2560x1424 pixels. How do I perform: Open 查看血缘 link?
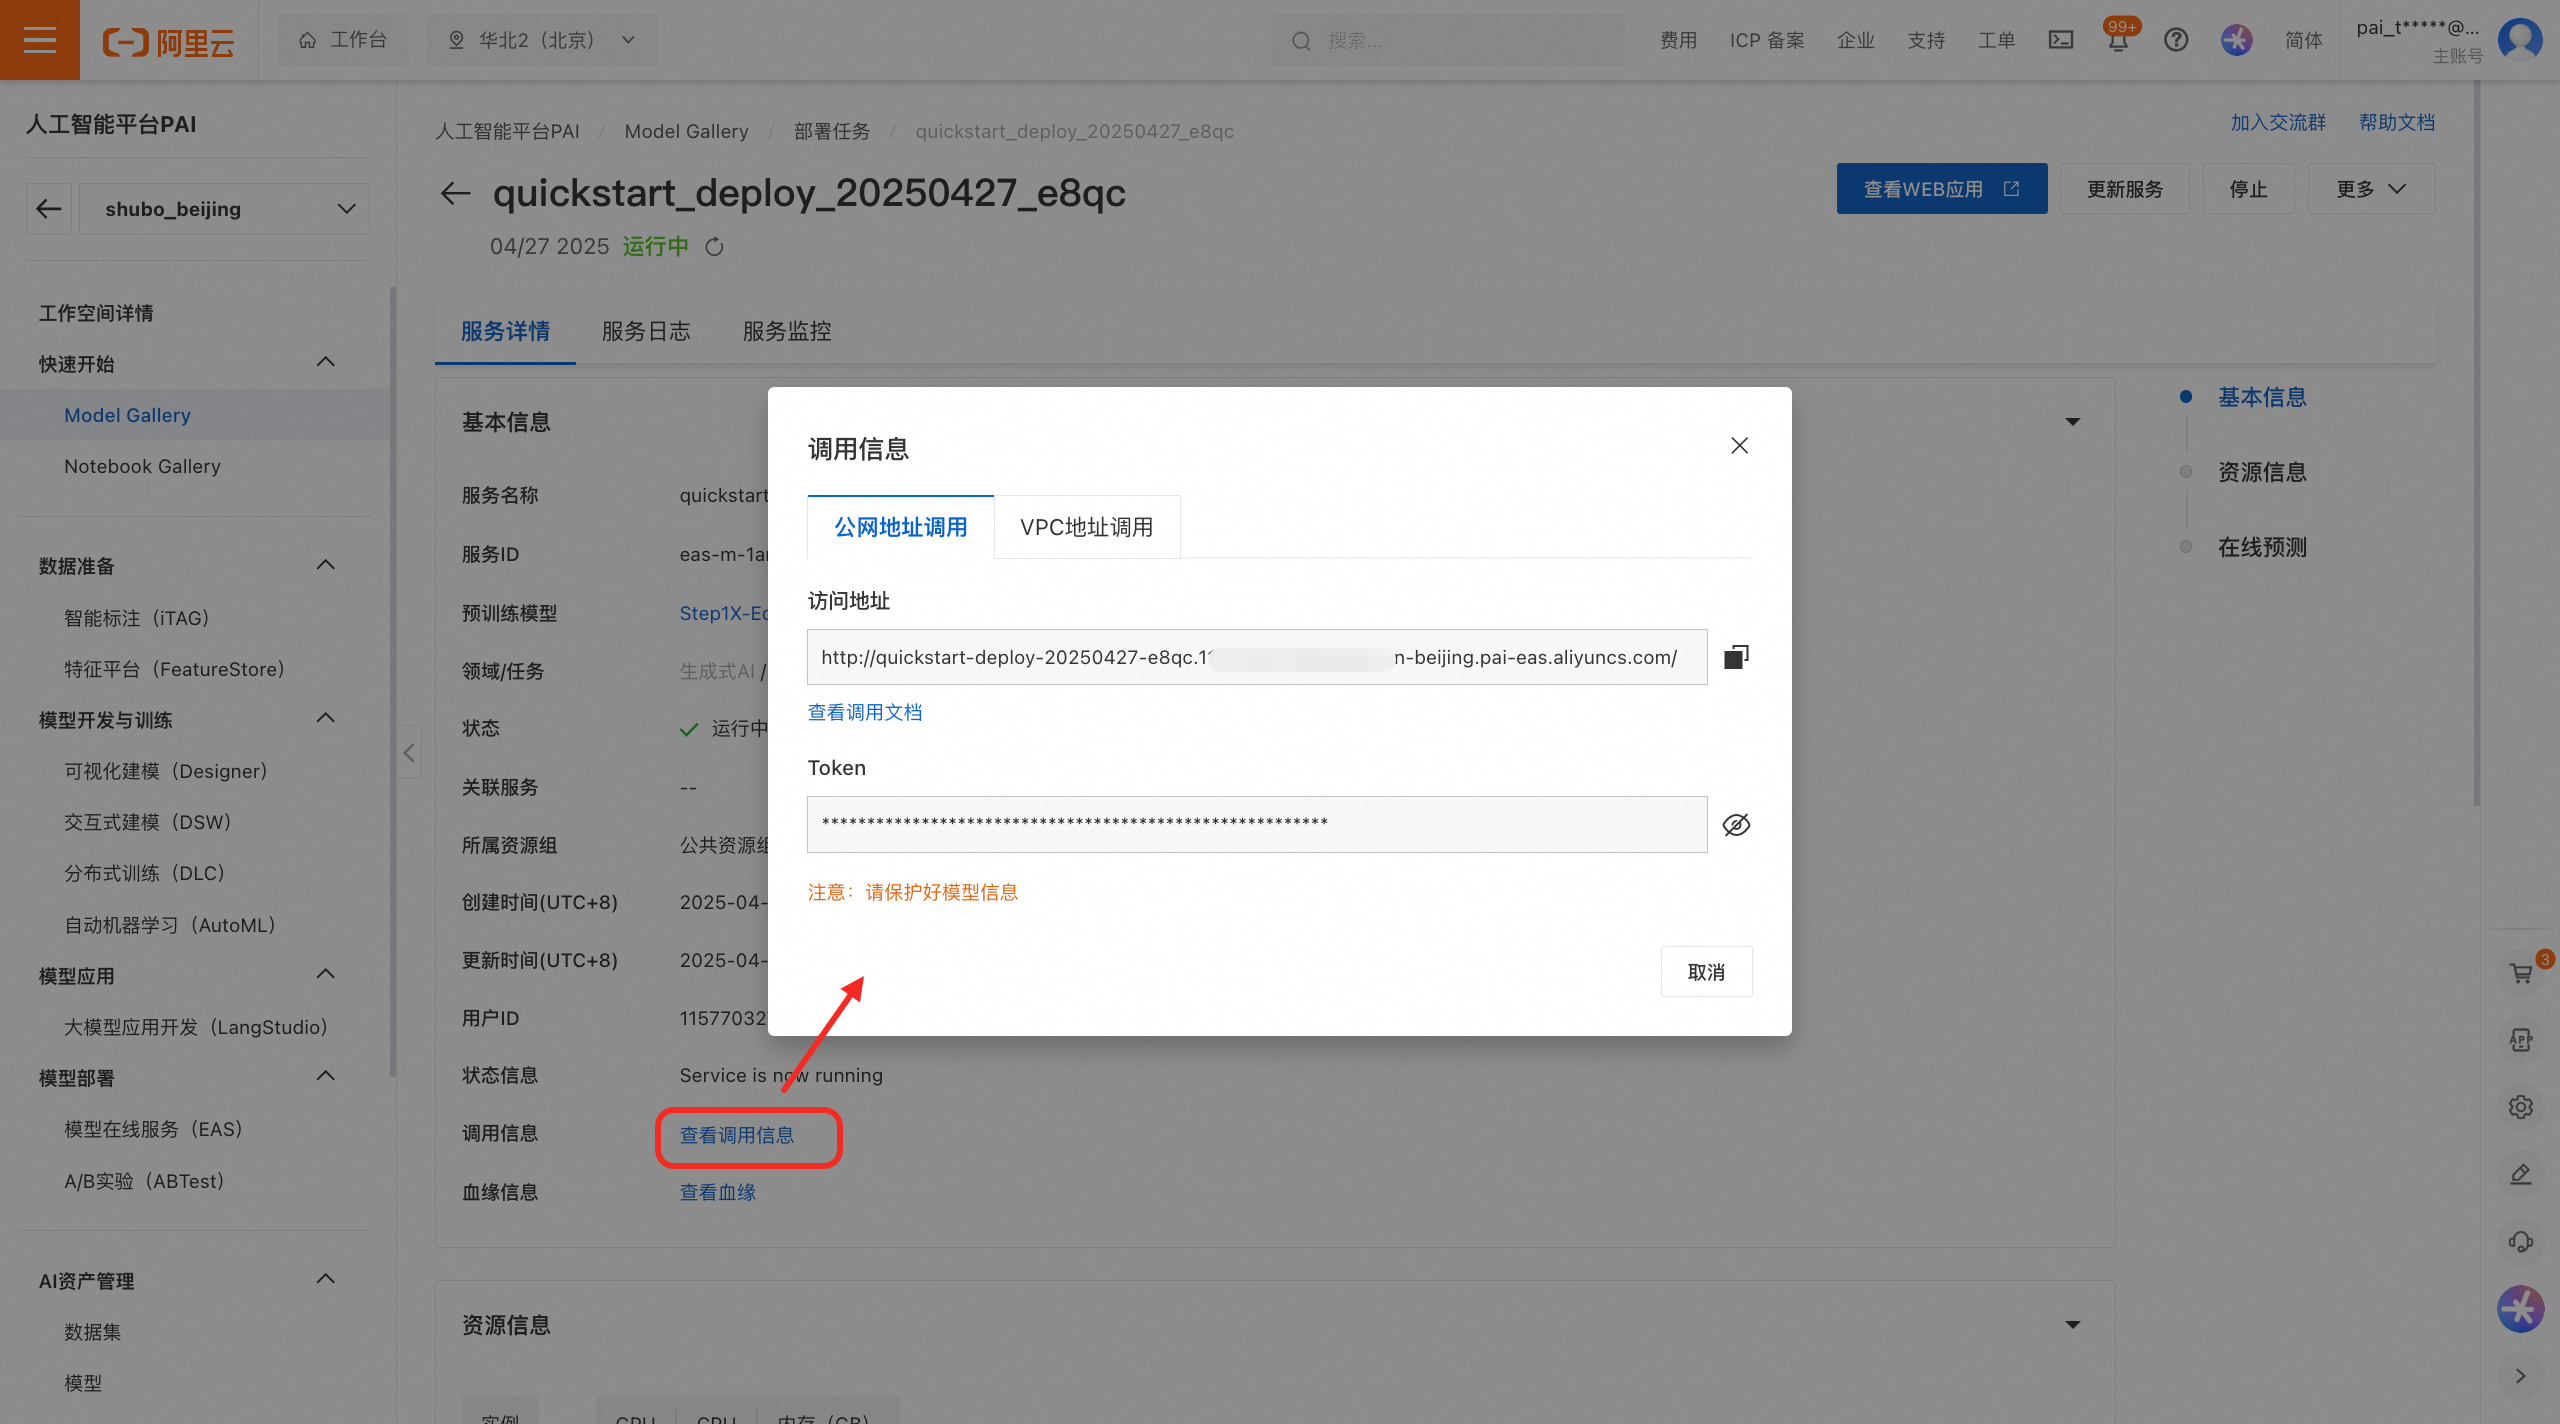pos(718,1193)
